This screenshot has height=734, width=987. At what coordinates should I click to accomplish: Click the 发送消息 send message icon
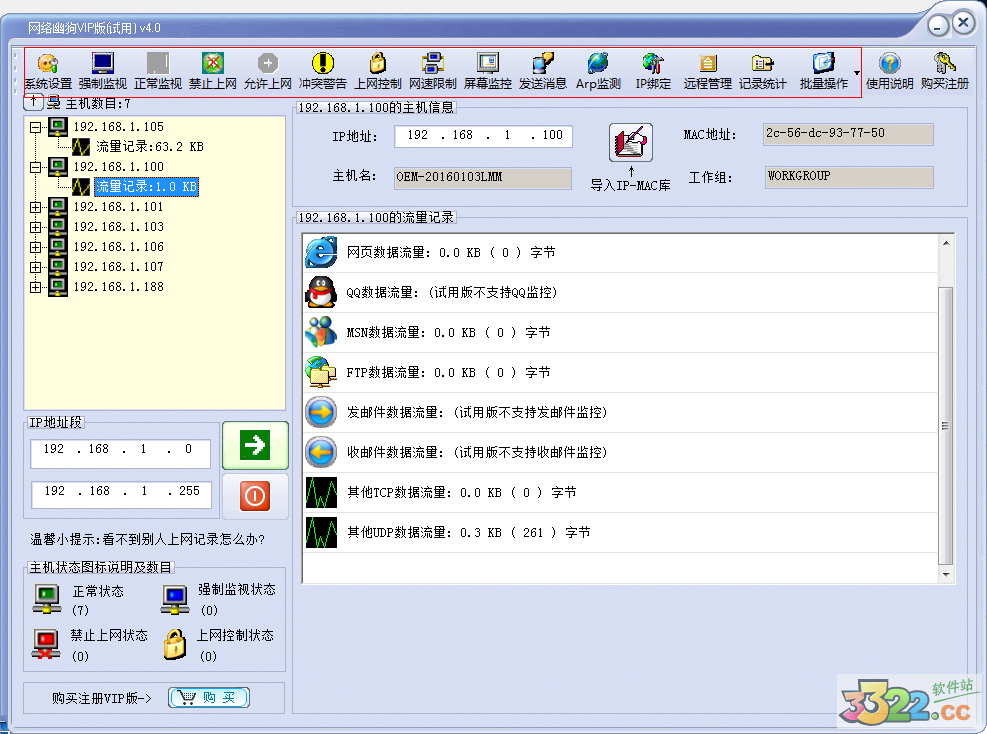point(543,71)
